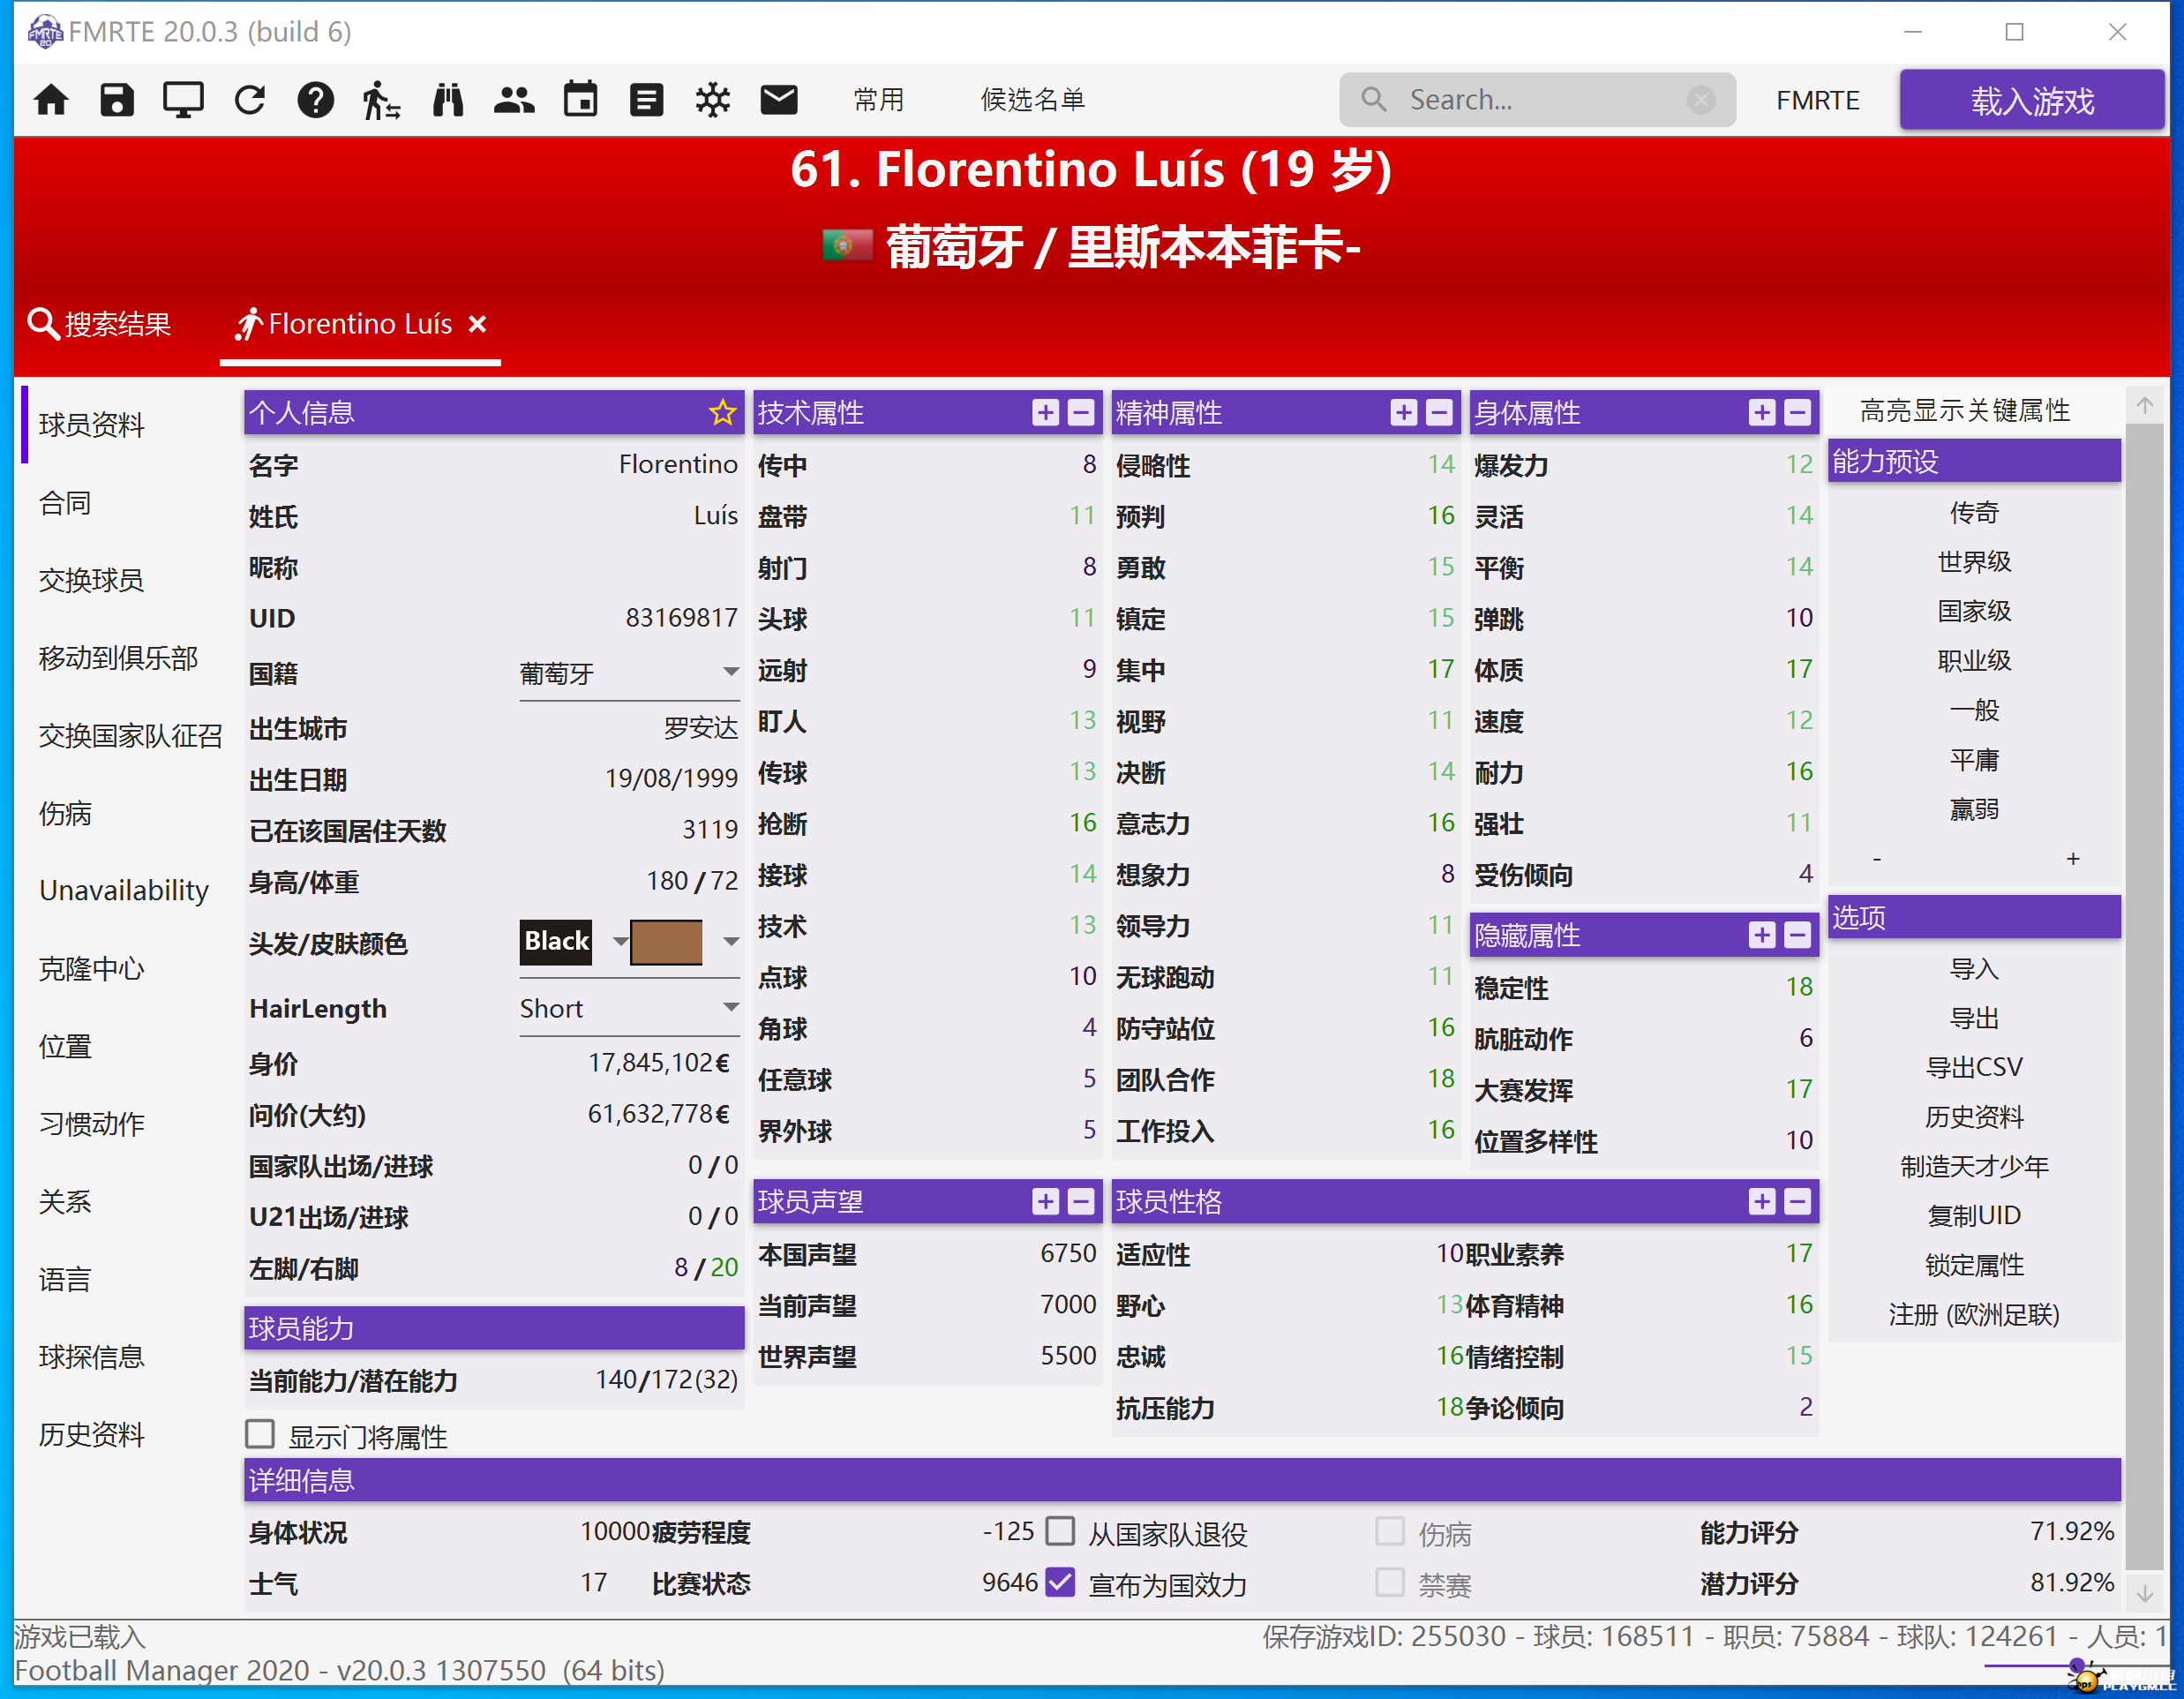The width and height of the screenshot is (2184, 1699).
Task: Close the Florentino Luís tab
Action: 478,324
